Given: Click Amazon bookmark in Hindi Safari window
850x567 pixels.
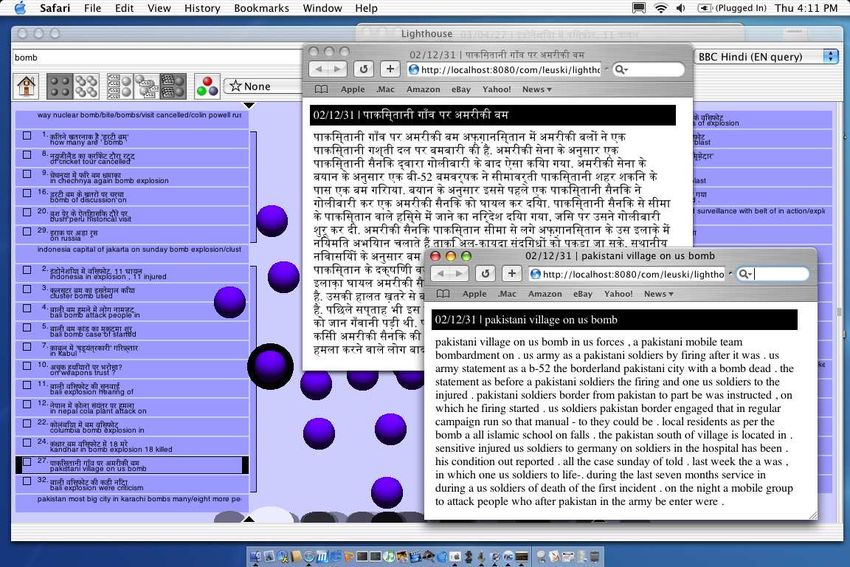Looking at the screenshot, I should pyautogui.click(x=423, y=89).
